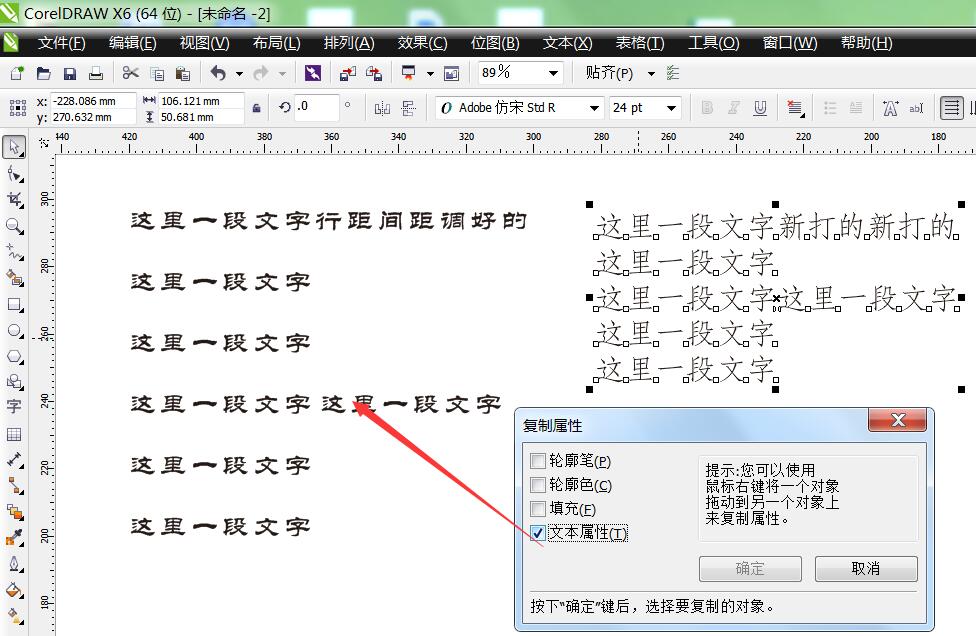Click the Edit text ab| icon

click(916, 108)
